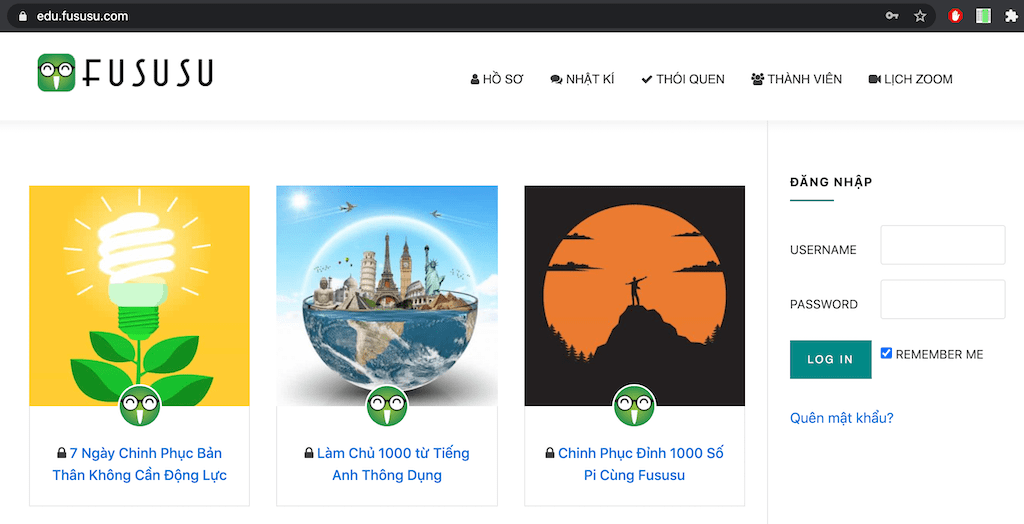Go to NHẬT KÍ in navigation
Image resolution: width=1024 pixels, height=524 pixels.
click(582, 79)
